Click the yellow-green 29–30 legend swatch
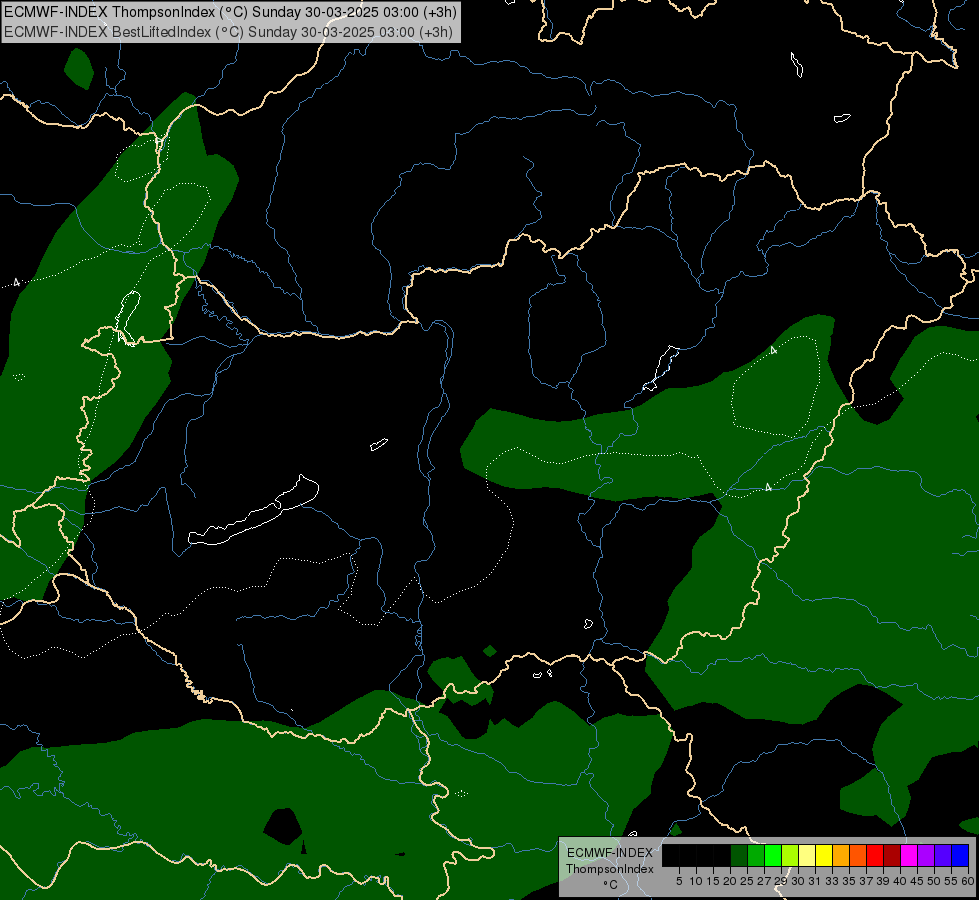This screenshot has height=900, width=979. [x=790, y=855]
